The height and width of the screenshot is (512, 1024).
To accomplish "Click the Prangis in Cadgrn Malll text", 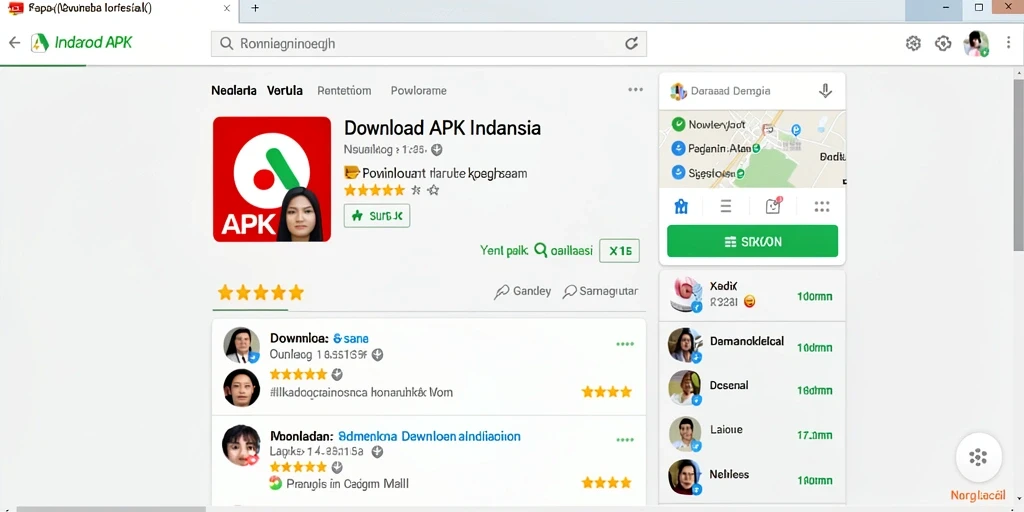I will coord(347,484).
